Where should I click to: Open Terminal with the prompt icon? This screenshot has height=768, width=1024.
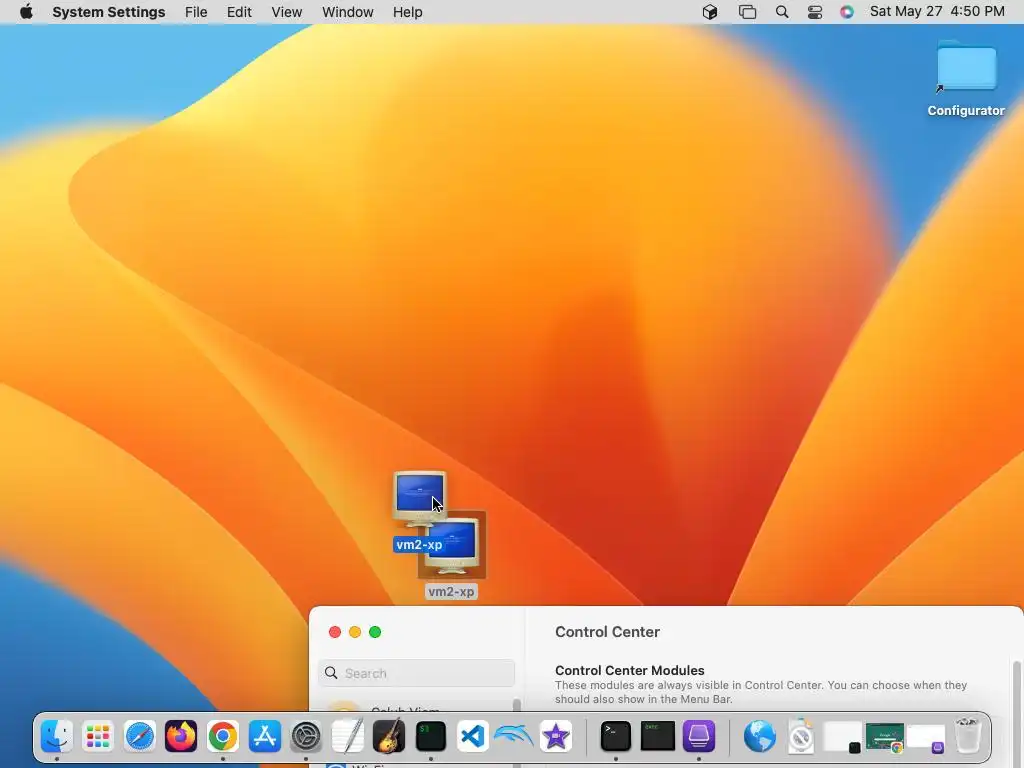(616, 737)
